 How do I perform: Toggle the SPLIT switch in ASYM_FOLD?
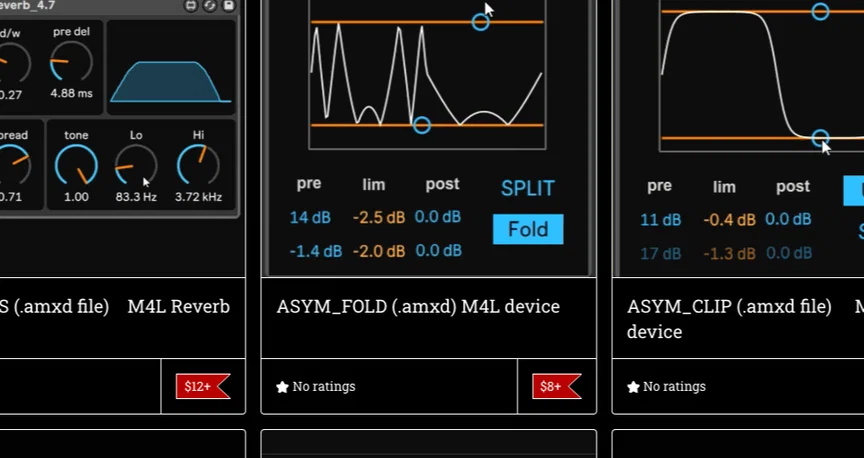click(527, 188)
